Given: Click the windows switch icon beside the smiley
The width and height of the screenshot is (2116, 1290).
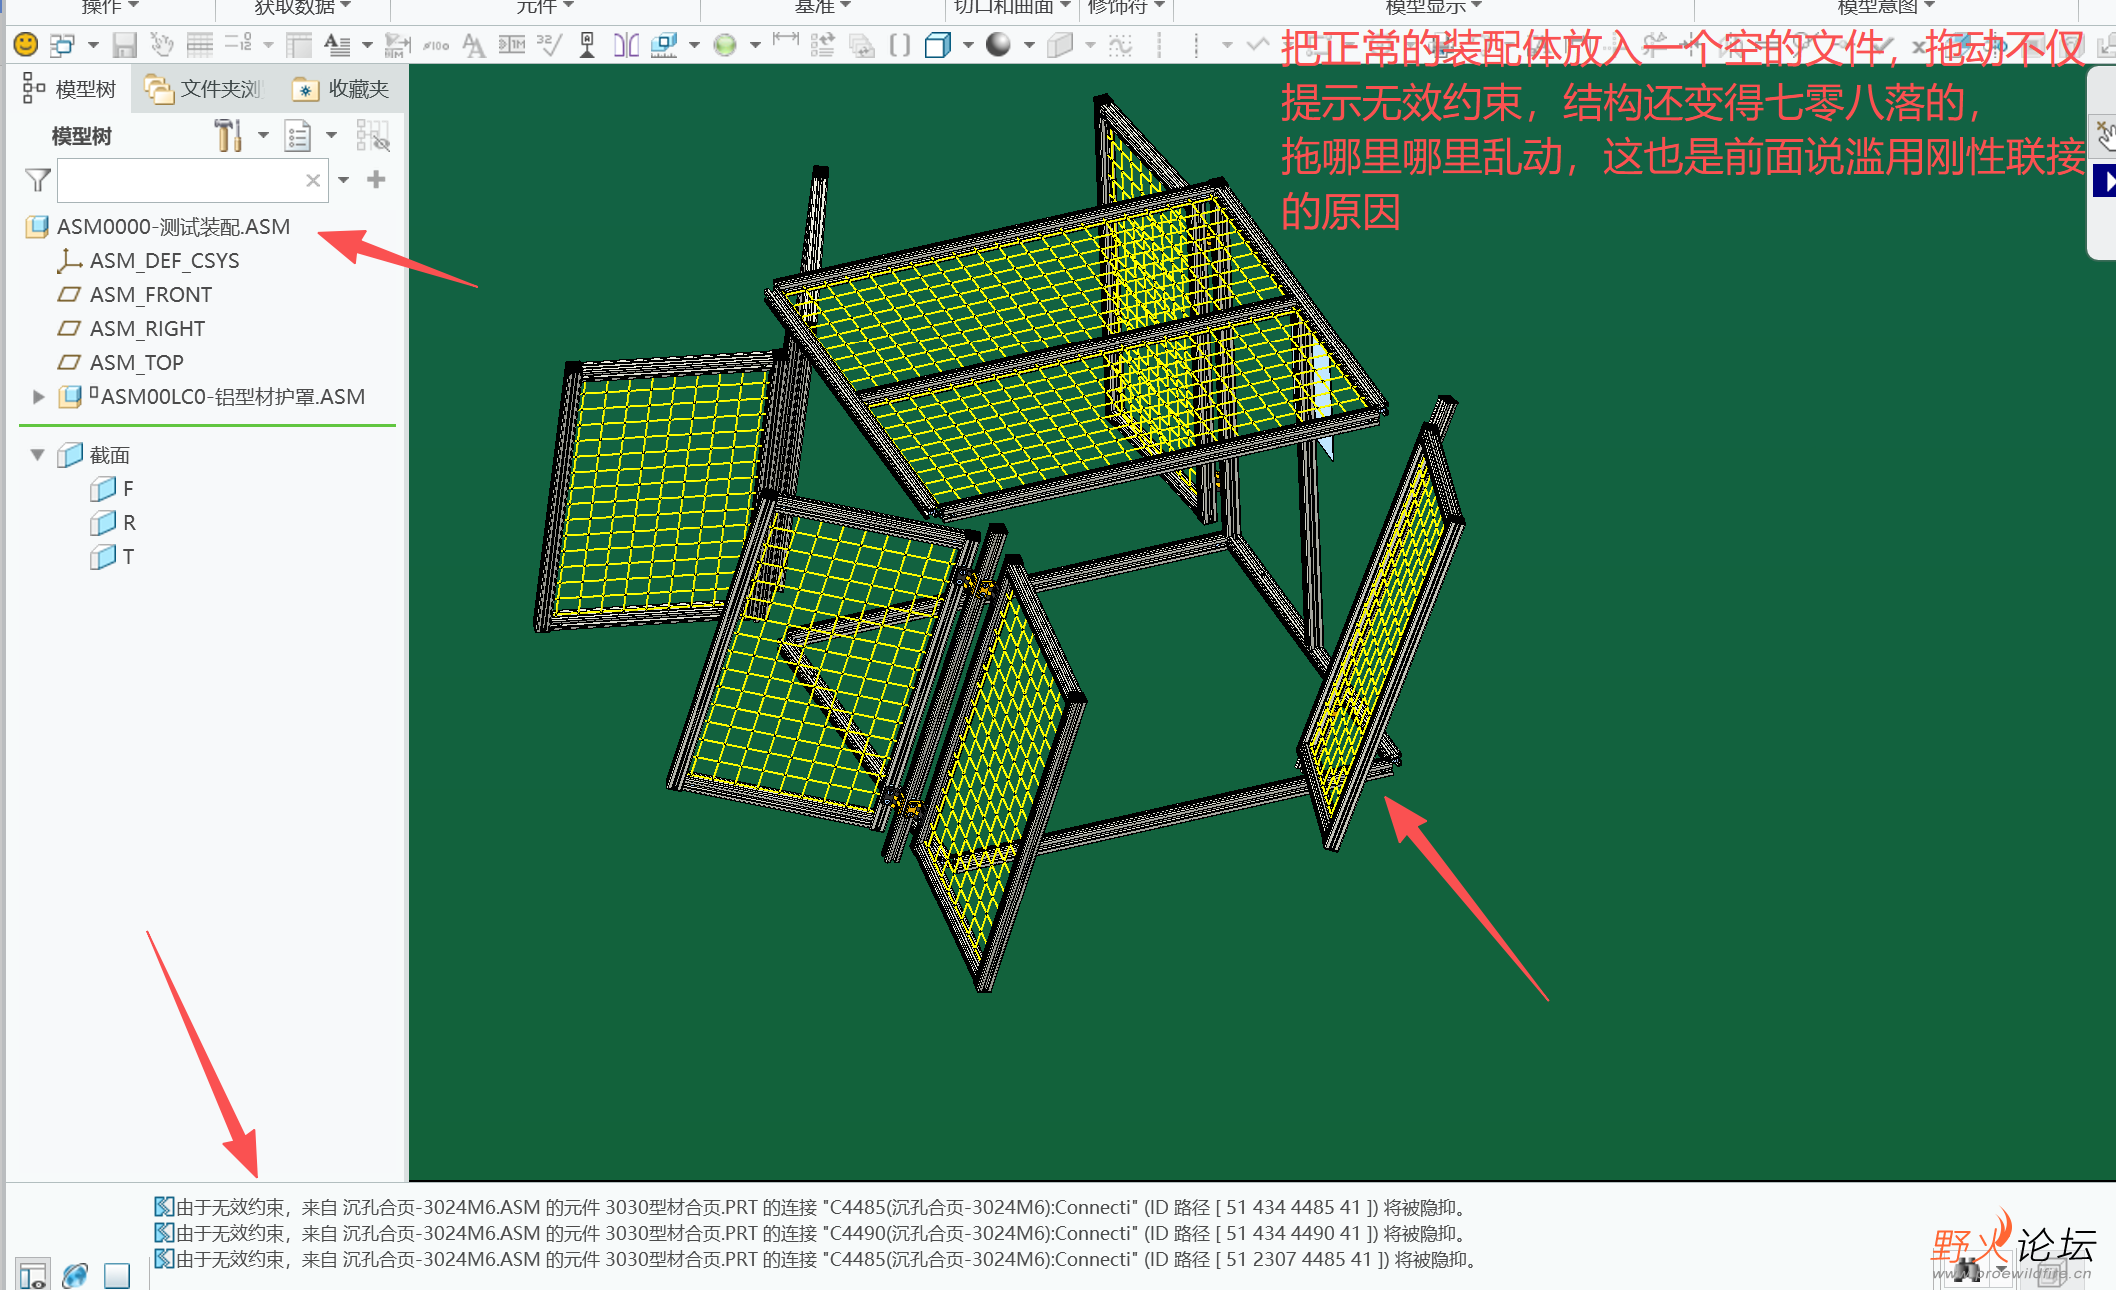Looking at the screenshot, I should pyautogui.click(x=62, y=44).
